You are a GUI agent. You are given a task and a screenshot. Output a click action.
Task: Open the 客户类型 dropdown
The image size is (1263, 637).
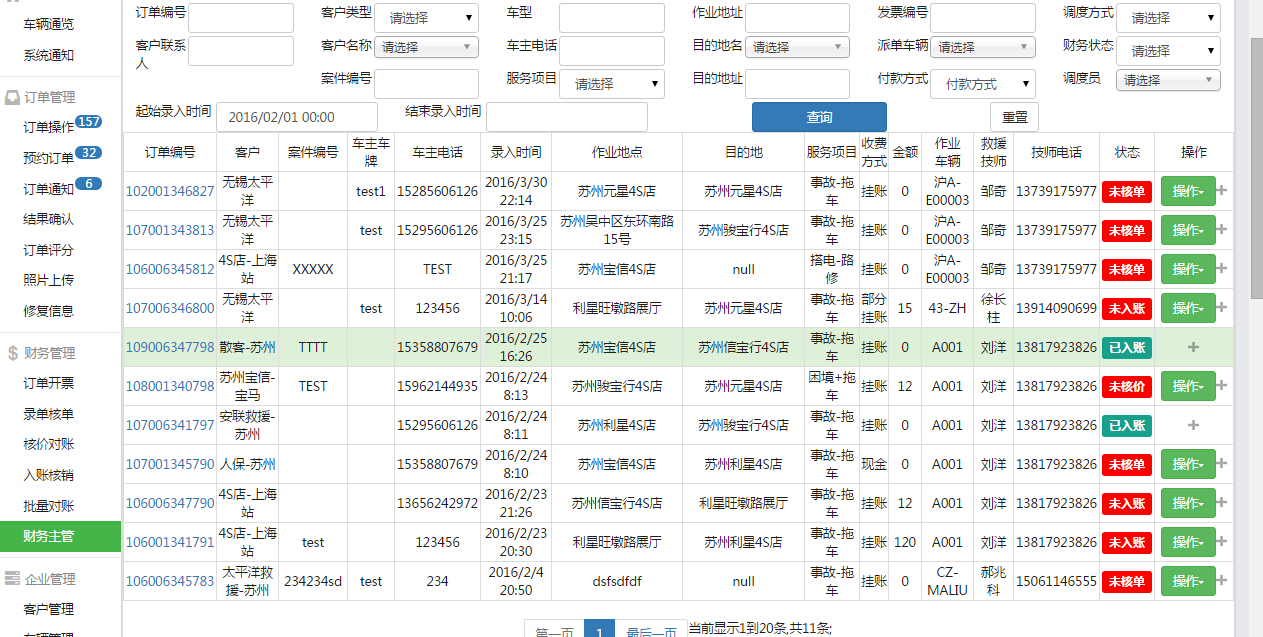[426, 18]
